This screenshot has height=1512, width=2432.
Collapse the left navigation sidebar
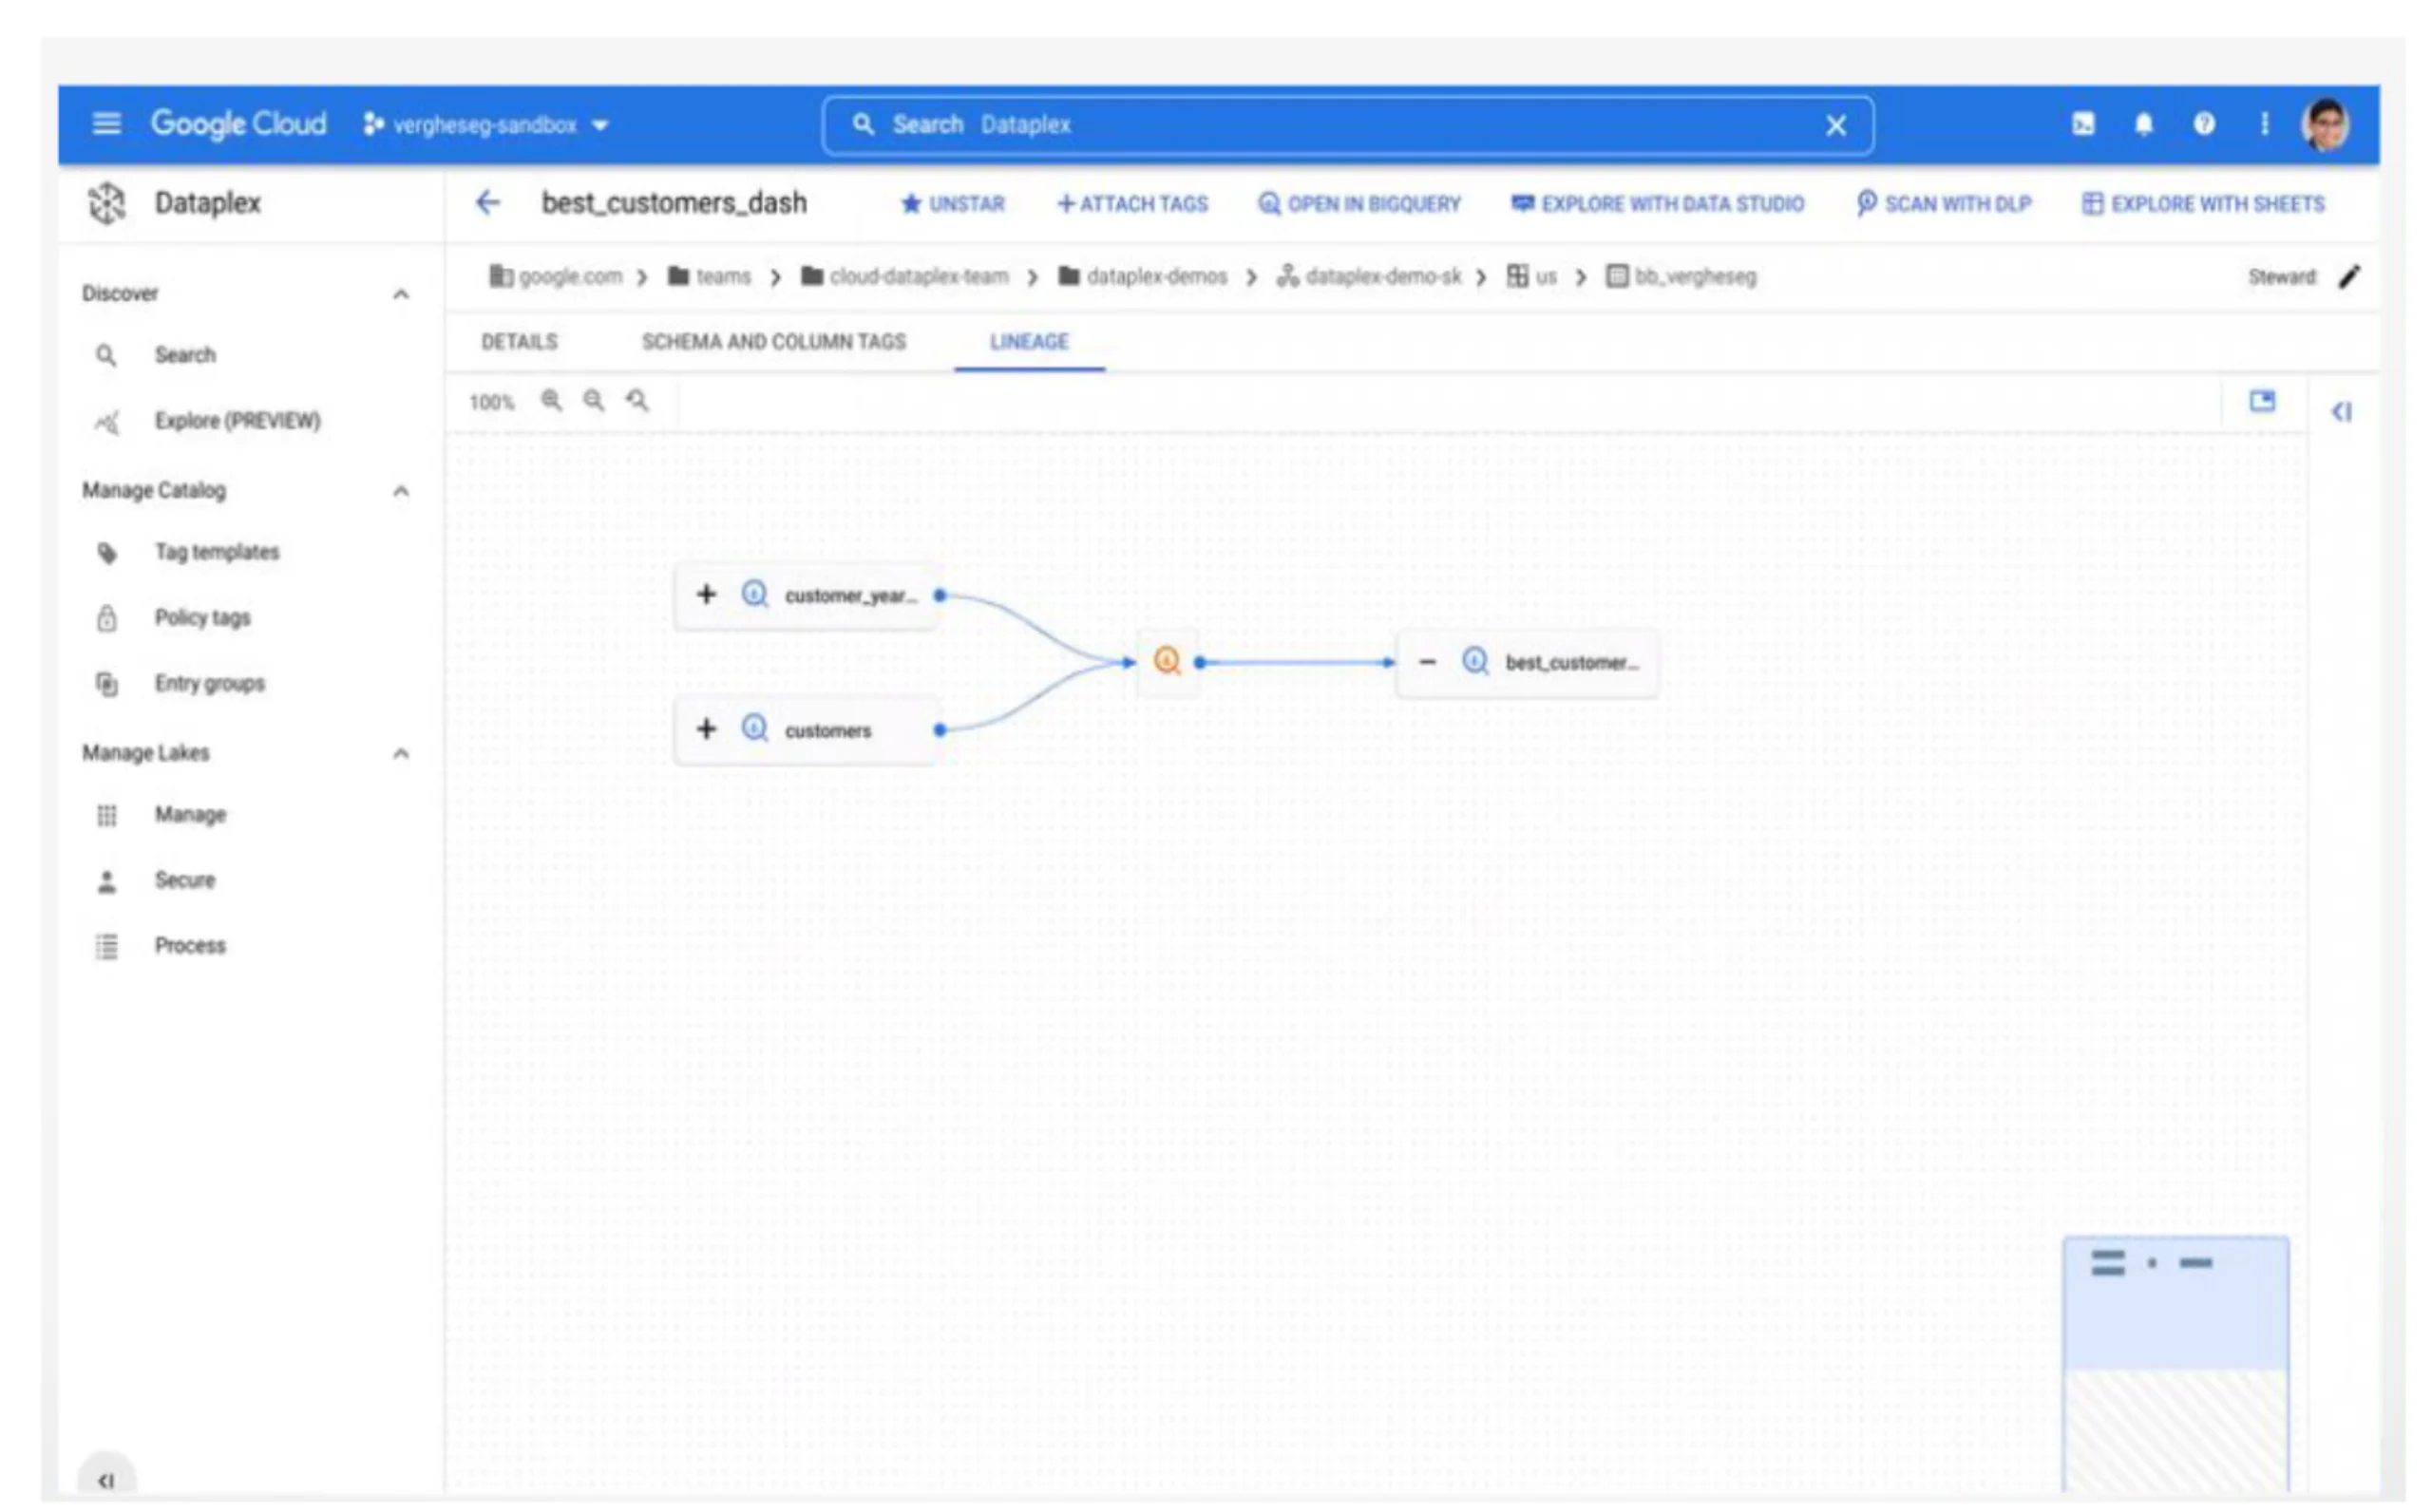coord(106,1479)
